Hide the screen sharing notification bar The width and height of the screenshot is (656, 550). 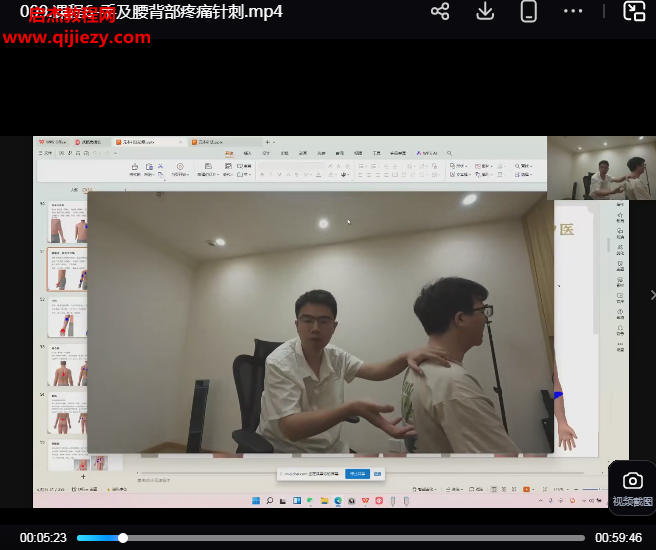[377, 474]
